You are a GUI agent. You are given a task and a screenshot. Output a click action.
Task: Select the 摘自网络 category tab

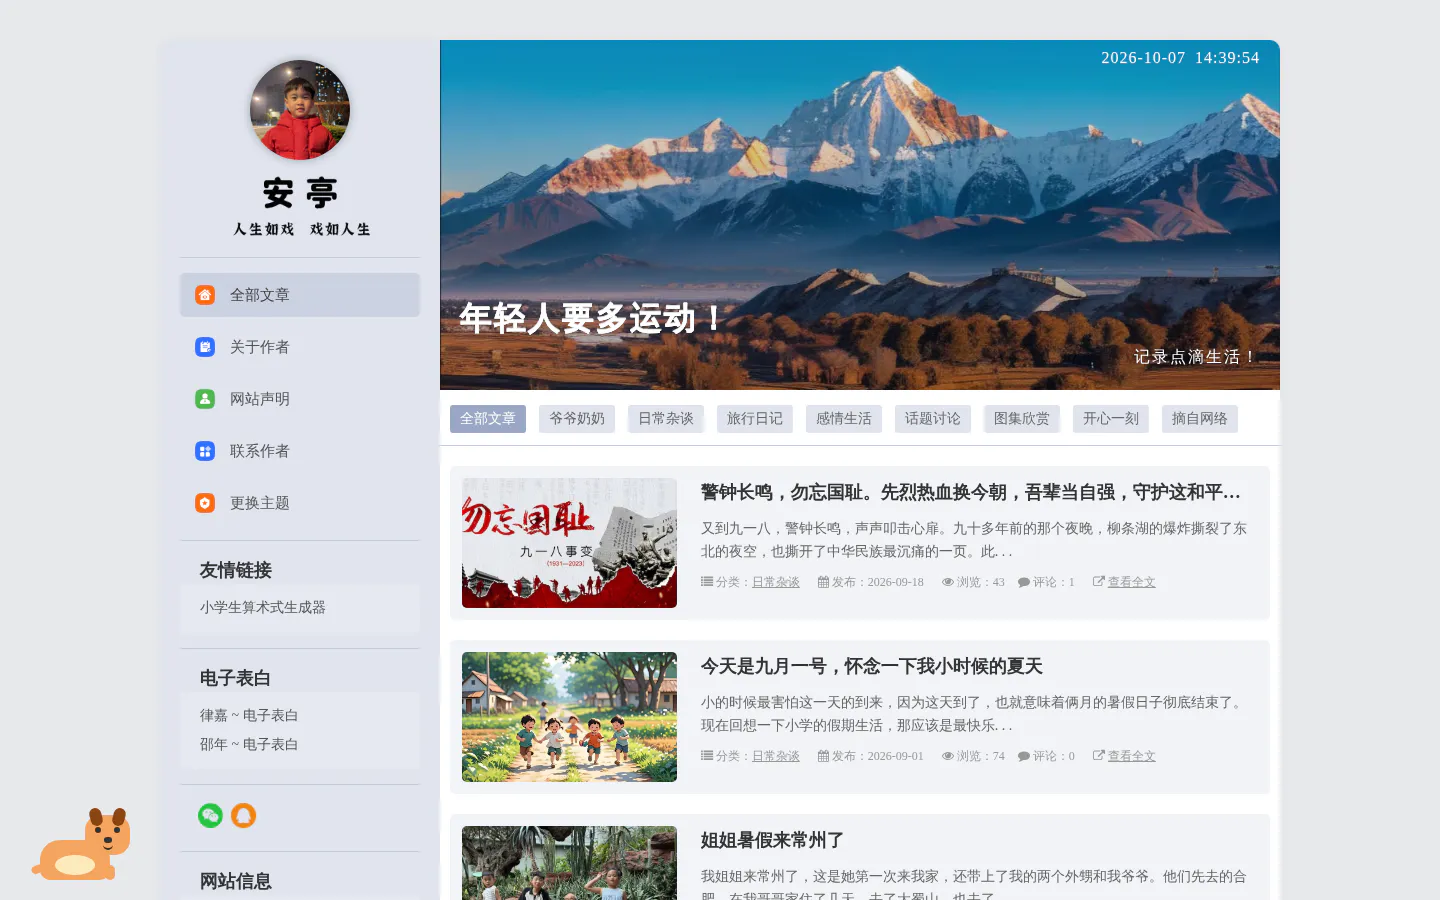tap(1200, 419)
